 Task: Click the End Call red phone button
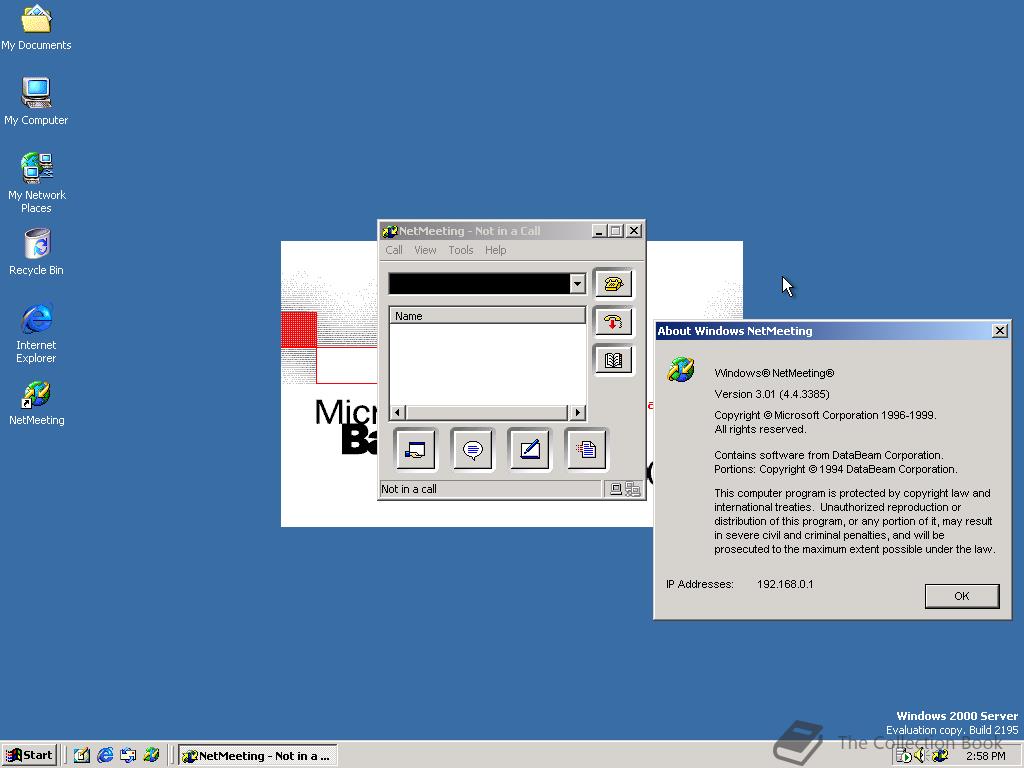[613, 321]
